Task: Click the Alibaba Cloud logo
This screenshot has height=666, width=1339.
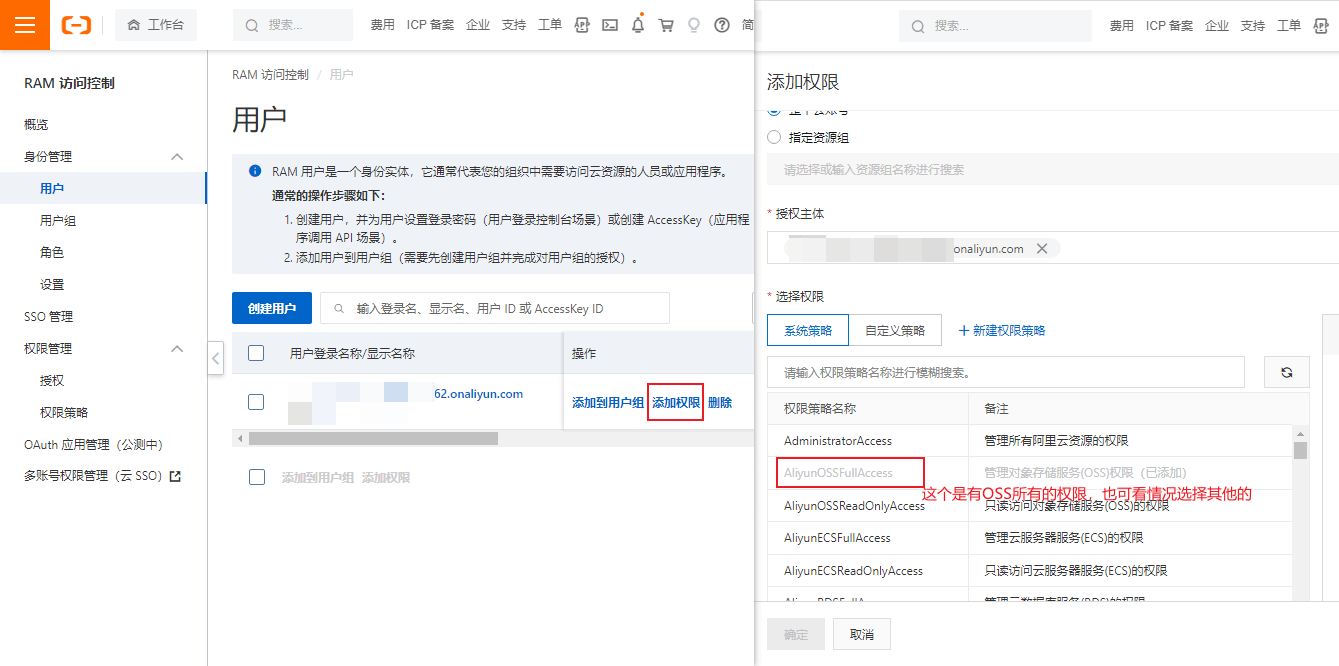Action: pos(77,25)
